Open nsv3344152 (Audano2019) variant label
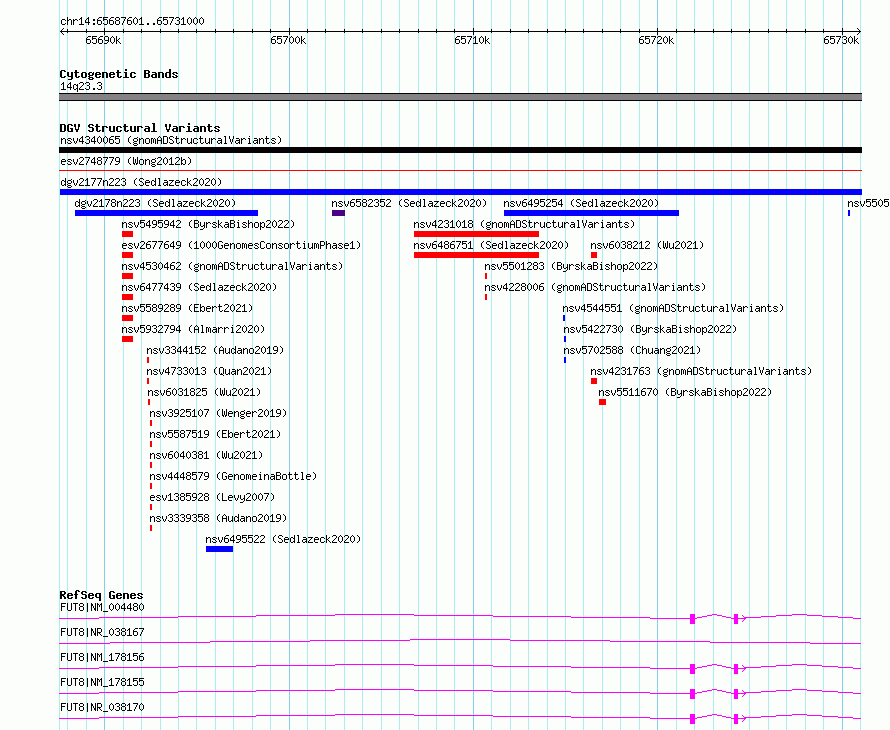The width and height of the screenshot is (890, 730). click(215, 350)
